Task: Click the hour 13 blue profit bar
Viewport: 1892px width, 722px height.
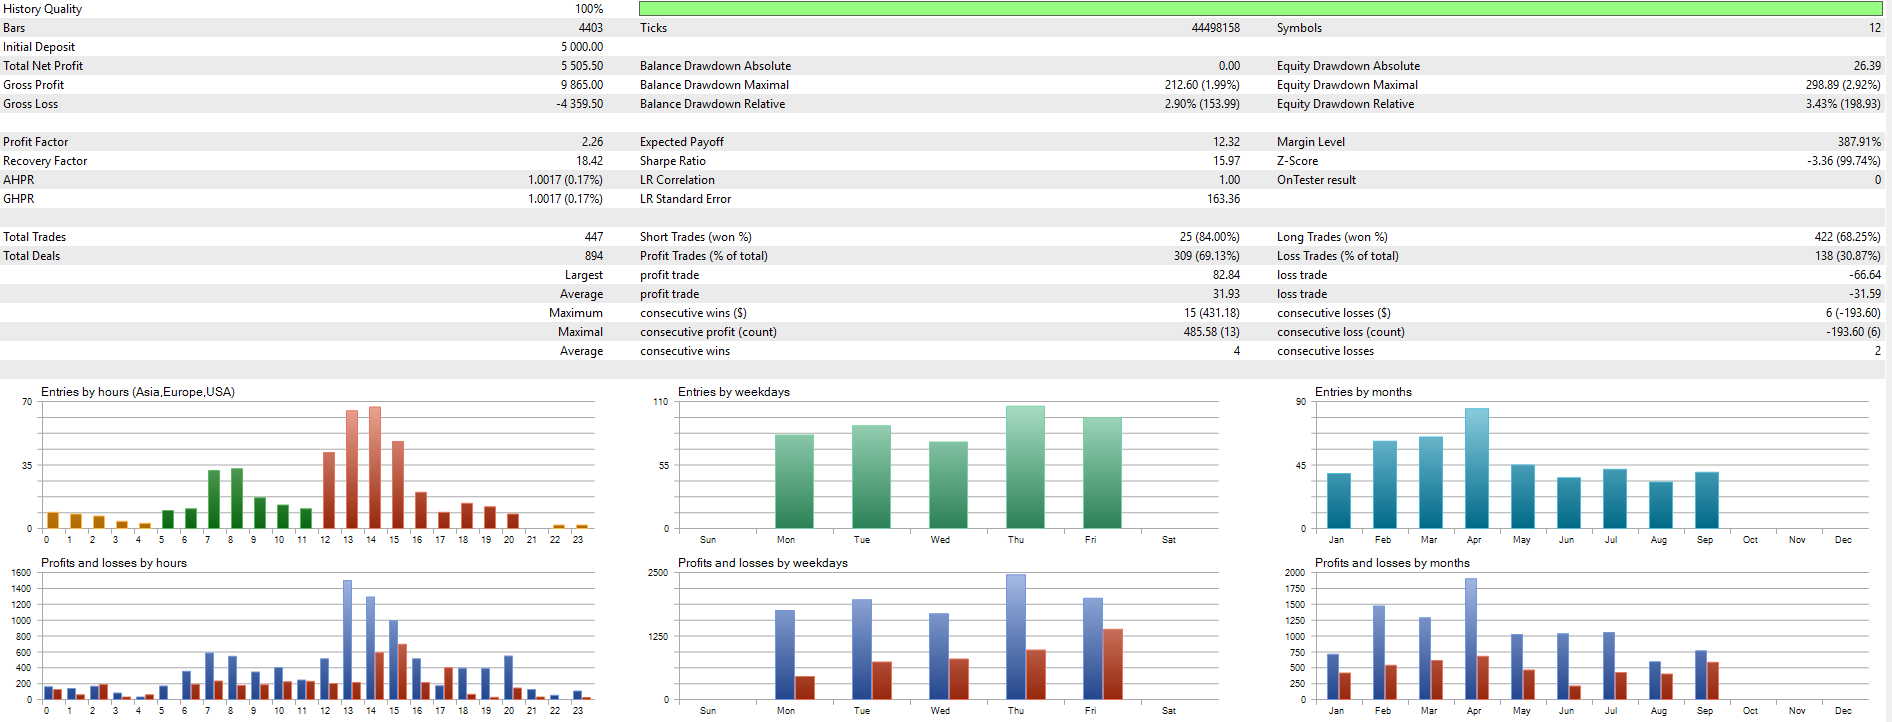Action: point(347,639)
